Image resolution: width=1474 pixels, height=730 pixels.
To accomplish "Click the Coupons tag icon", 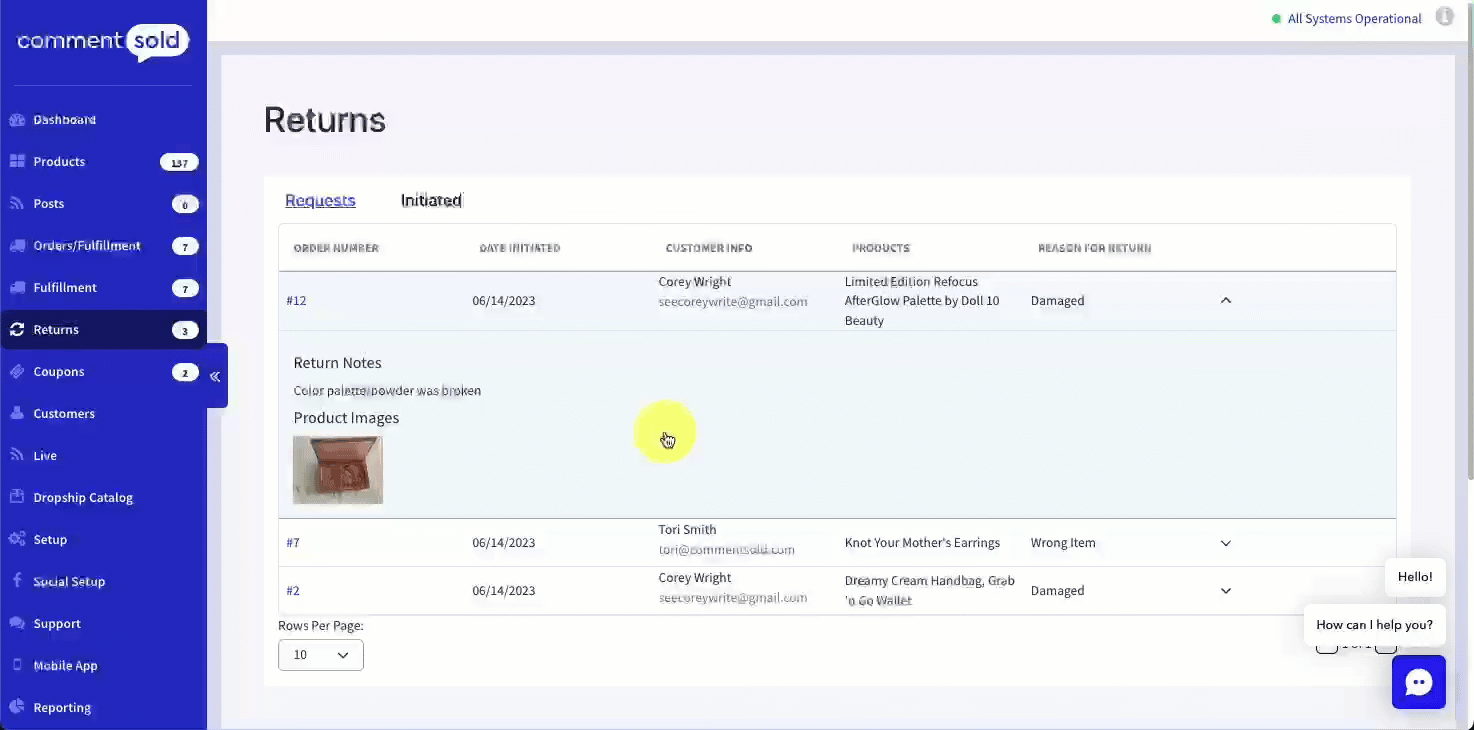I will (17, 372).
